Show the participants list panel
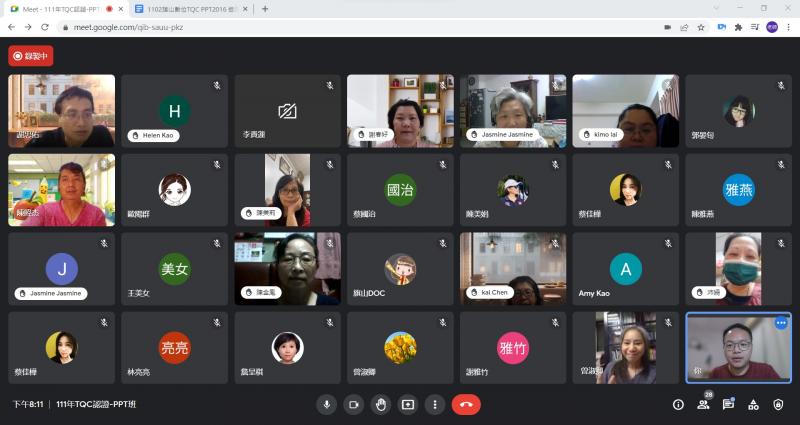The height and width of the screenshot is (425, 800). pos(704,404)
